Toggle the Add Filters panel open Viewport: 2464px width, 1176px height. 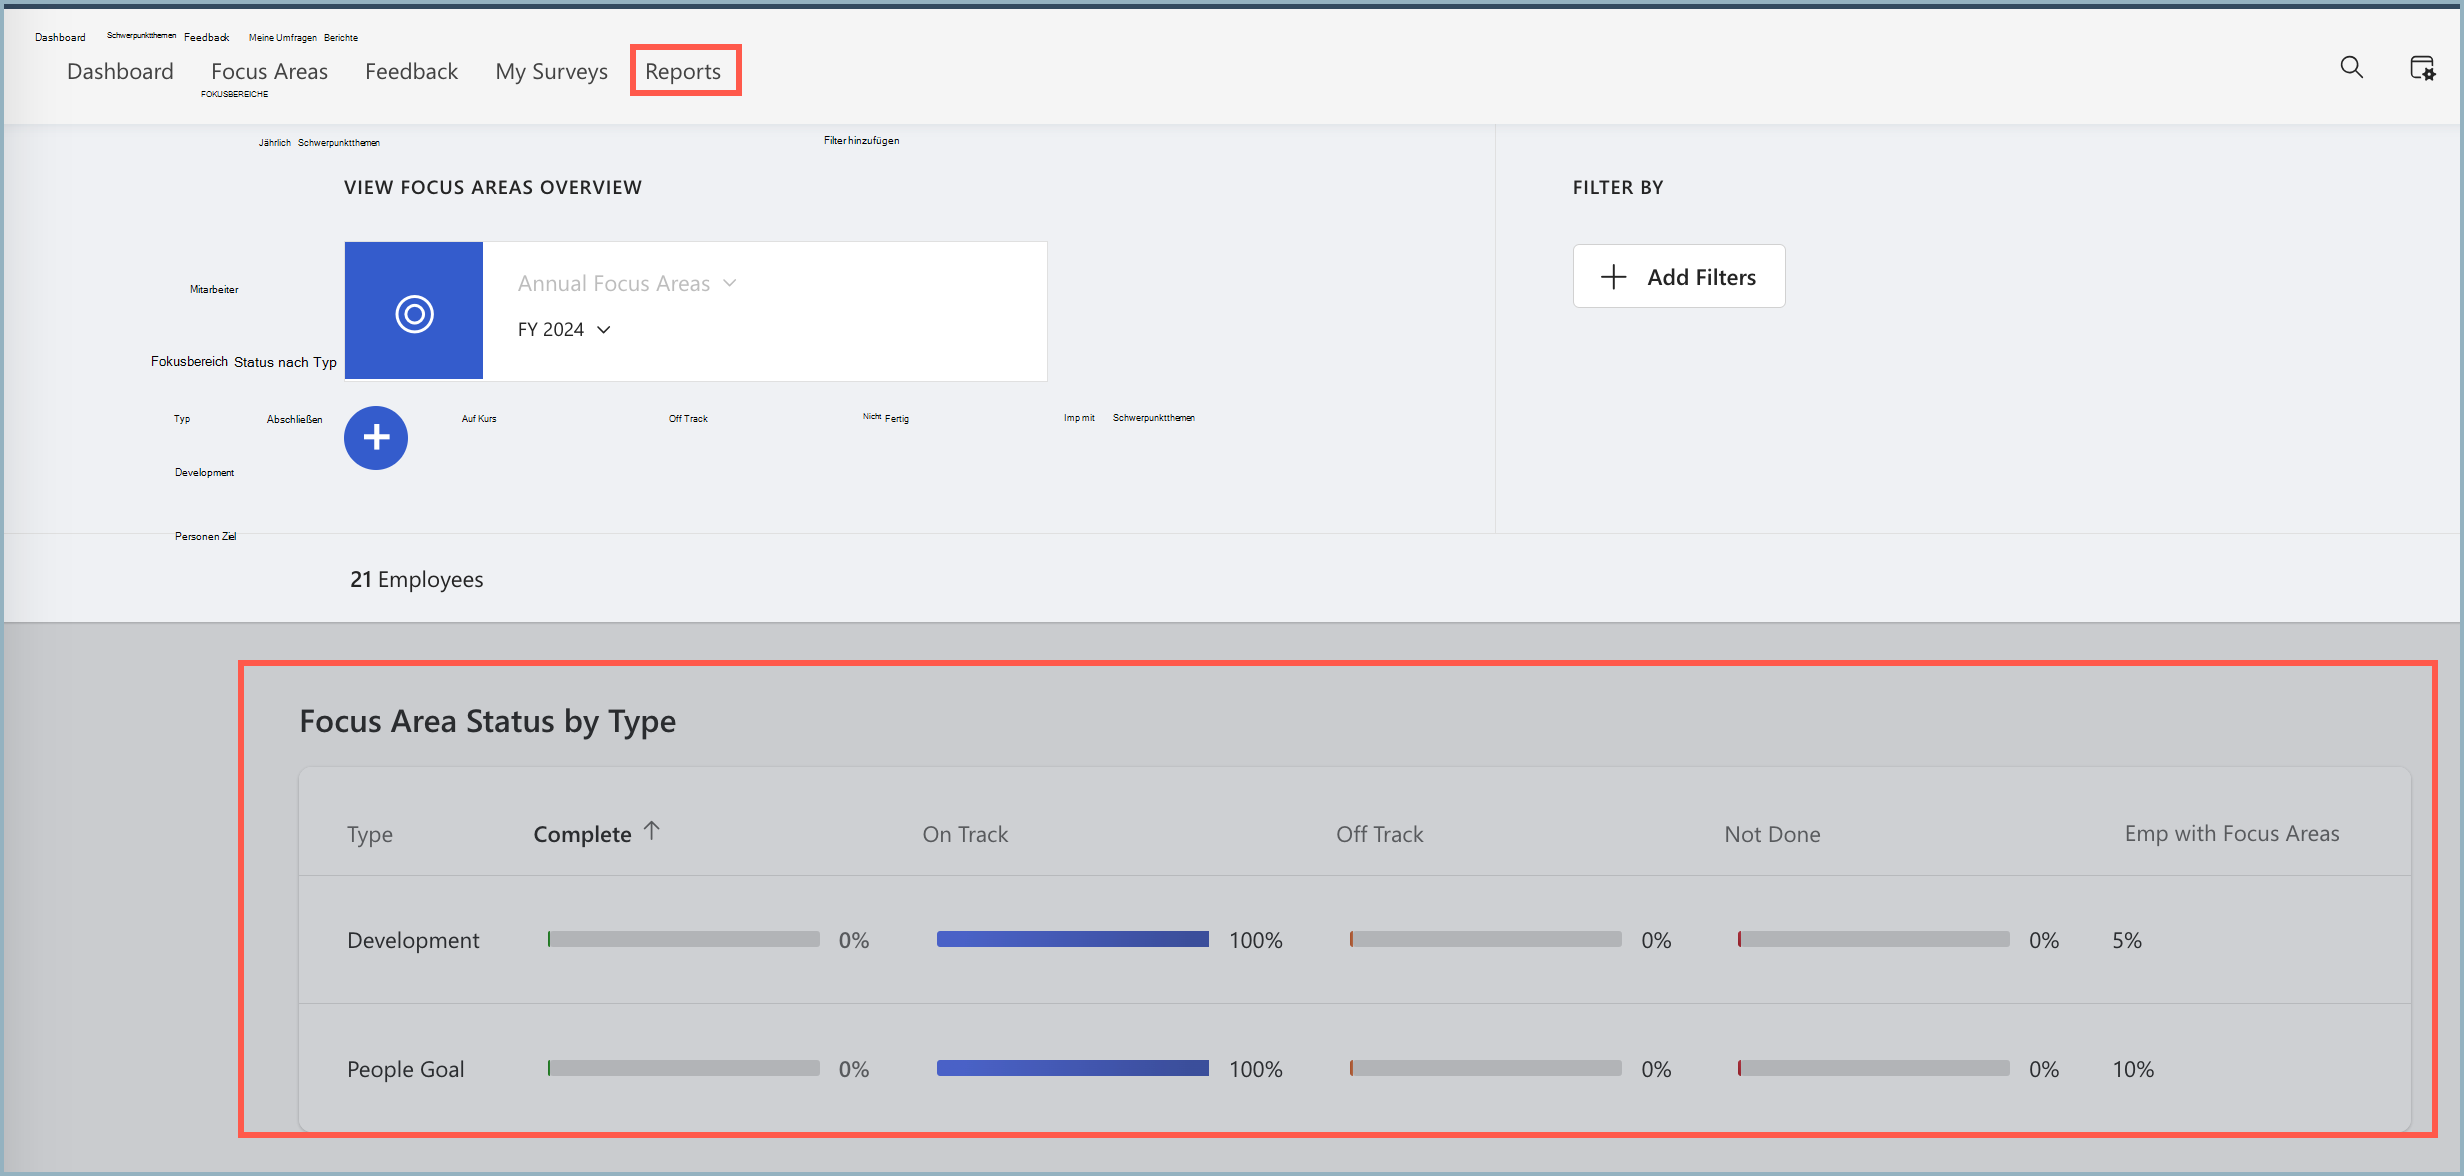1677,277
